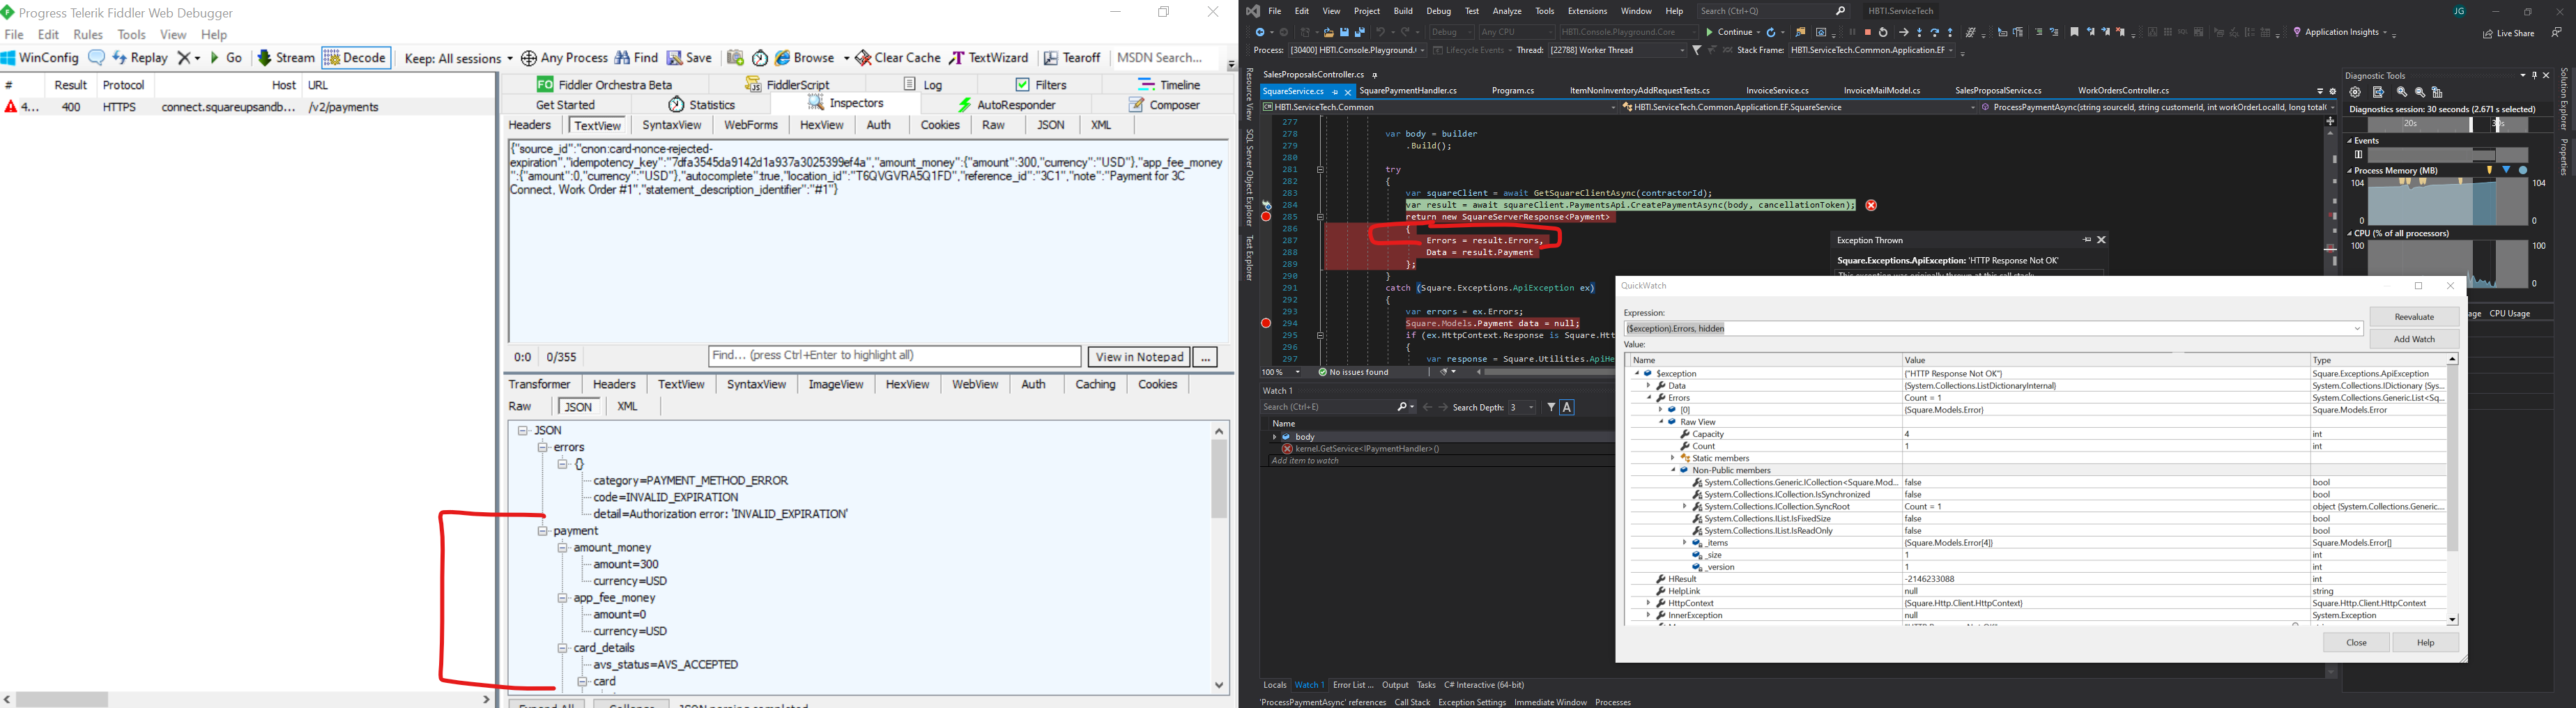The height and width of the screenshot is (708, 2576).
Task: Click the red Stop Debugging icon
Action: click(x=1869, y=32)
